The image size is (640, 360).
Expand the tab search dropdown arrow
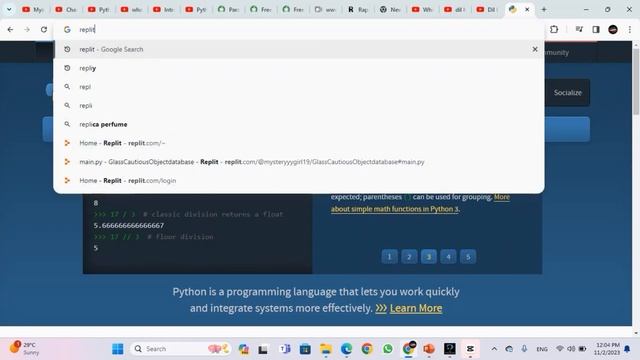coord(9,9)
